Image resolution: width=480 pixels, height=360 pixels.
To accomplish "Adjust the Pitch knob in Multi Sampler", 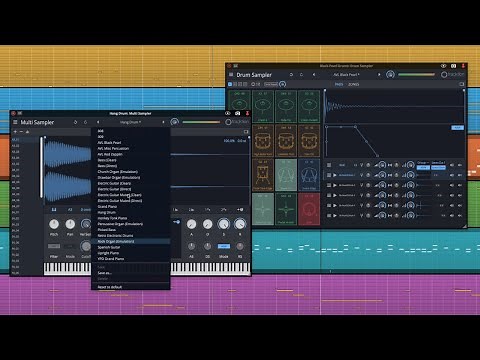I will (54, 224).
